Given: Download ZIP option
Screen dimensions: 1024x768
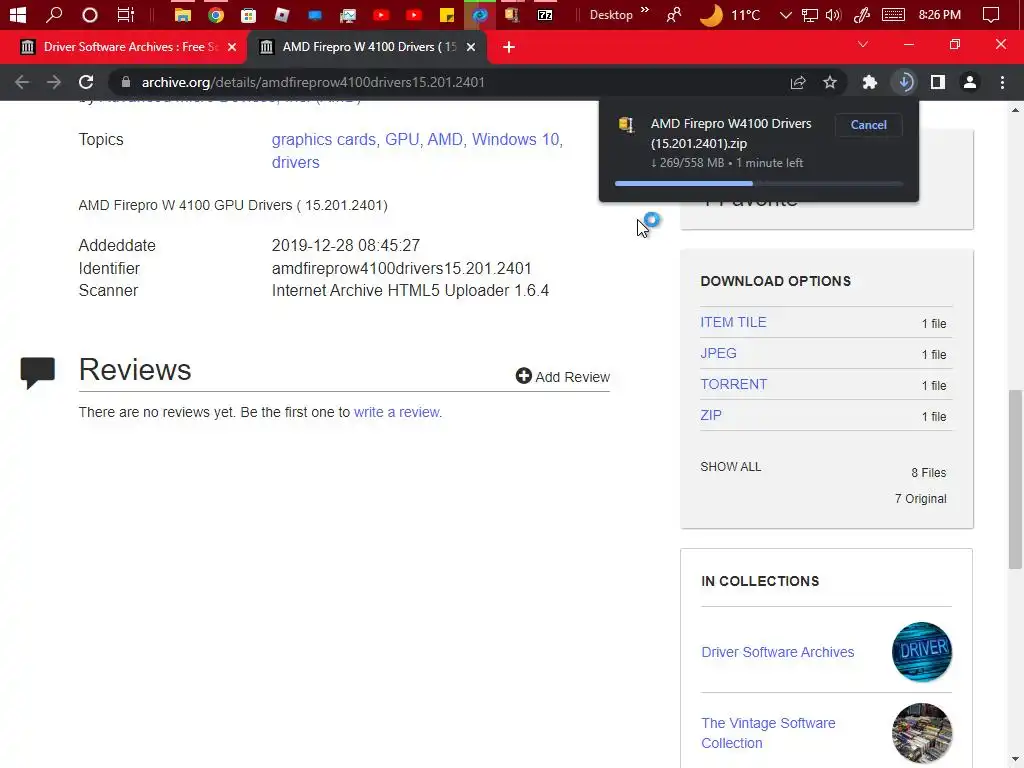Looking at the screenshot, I should point(711,415).
